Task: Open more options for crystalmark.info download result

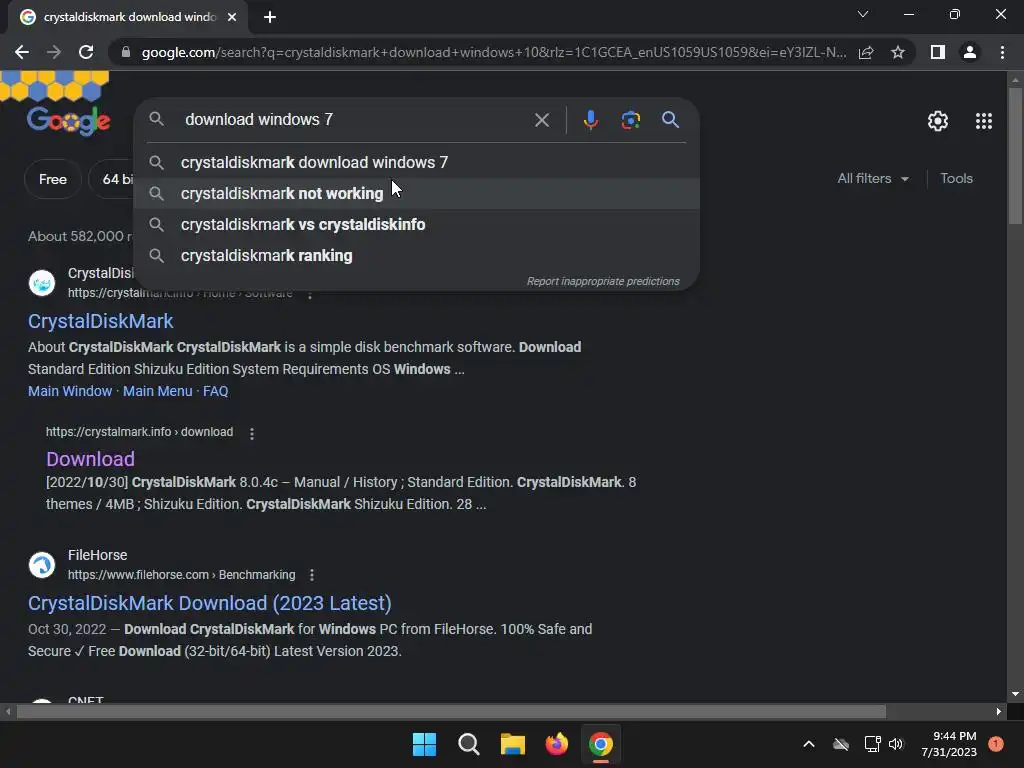Action: (x=252, y=433)
